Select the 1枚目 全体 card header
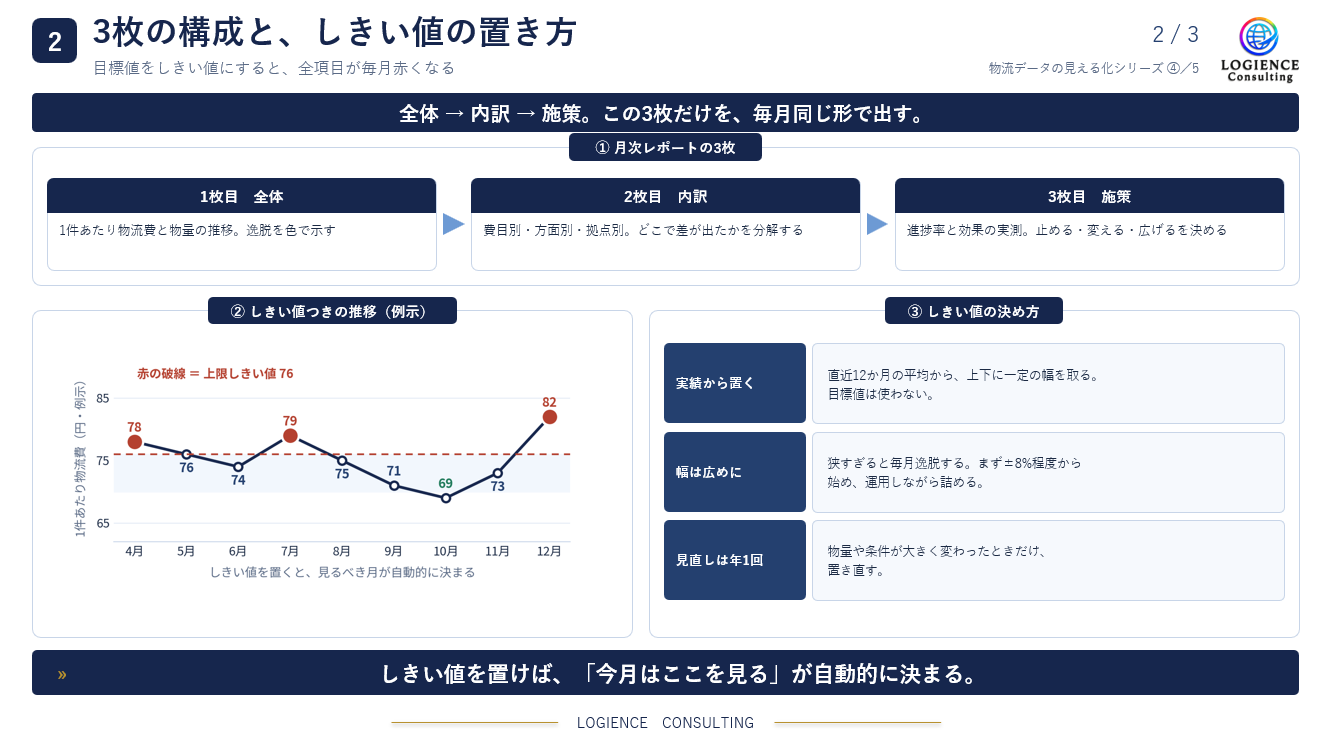Screen dimensions: 1330x748 pyautogui.click(x=242, y=196)
